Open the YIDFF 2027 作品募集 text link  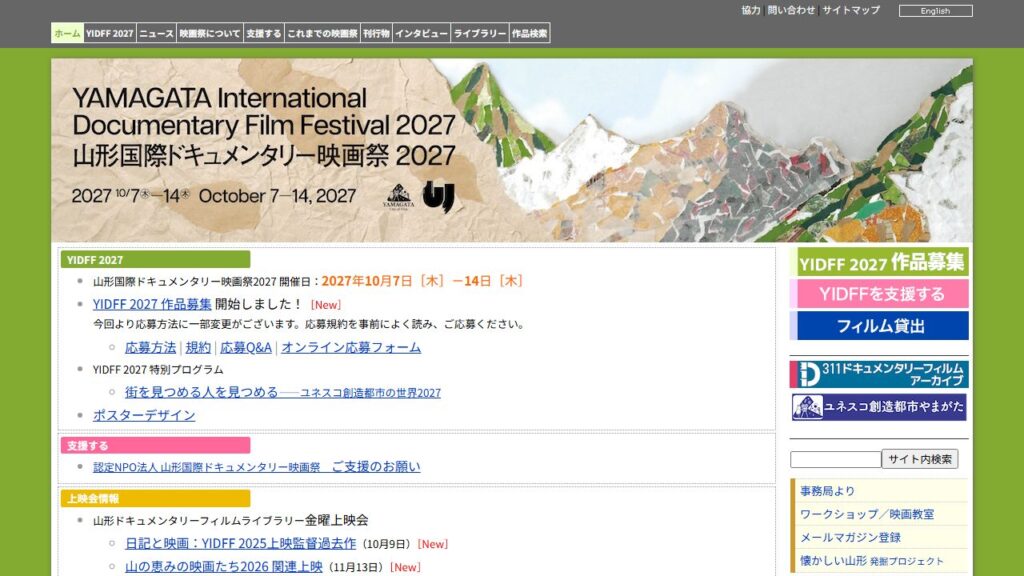point(152,304)
